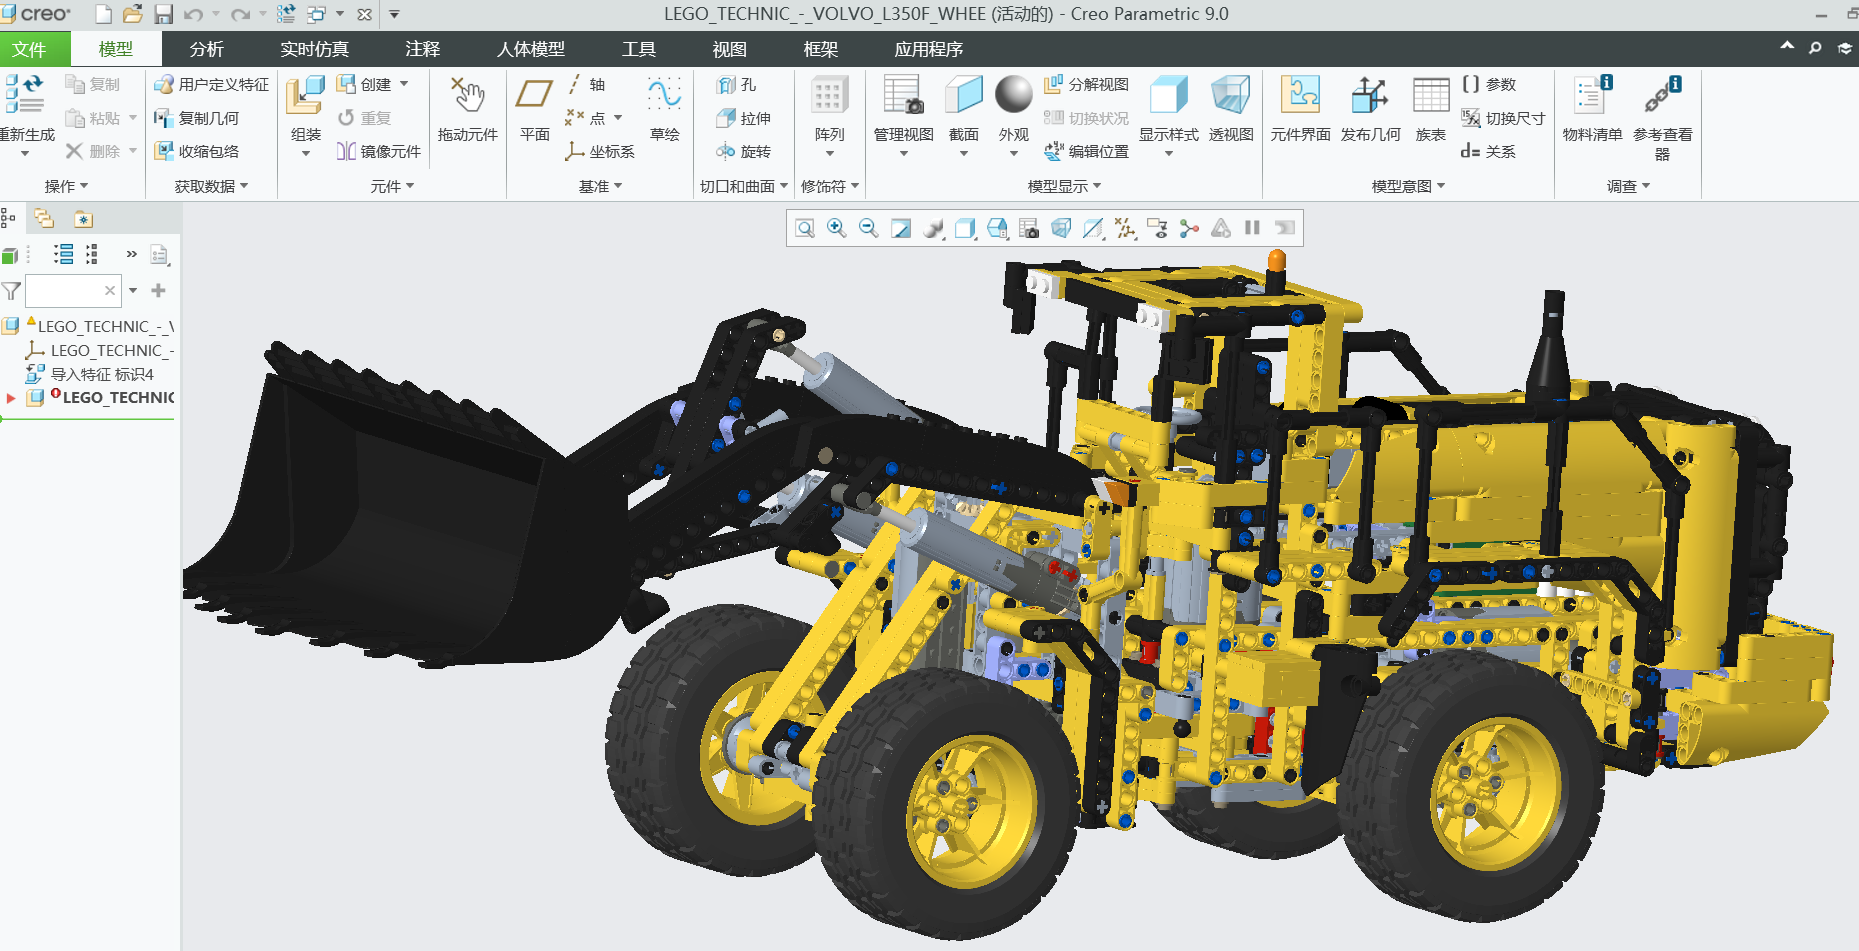The width and height of the screenshot is (1859, 951).
Task: Open the 创建 dropdown arrow
Action: [x=404, y=84]
